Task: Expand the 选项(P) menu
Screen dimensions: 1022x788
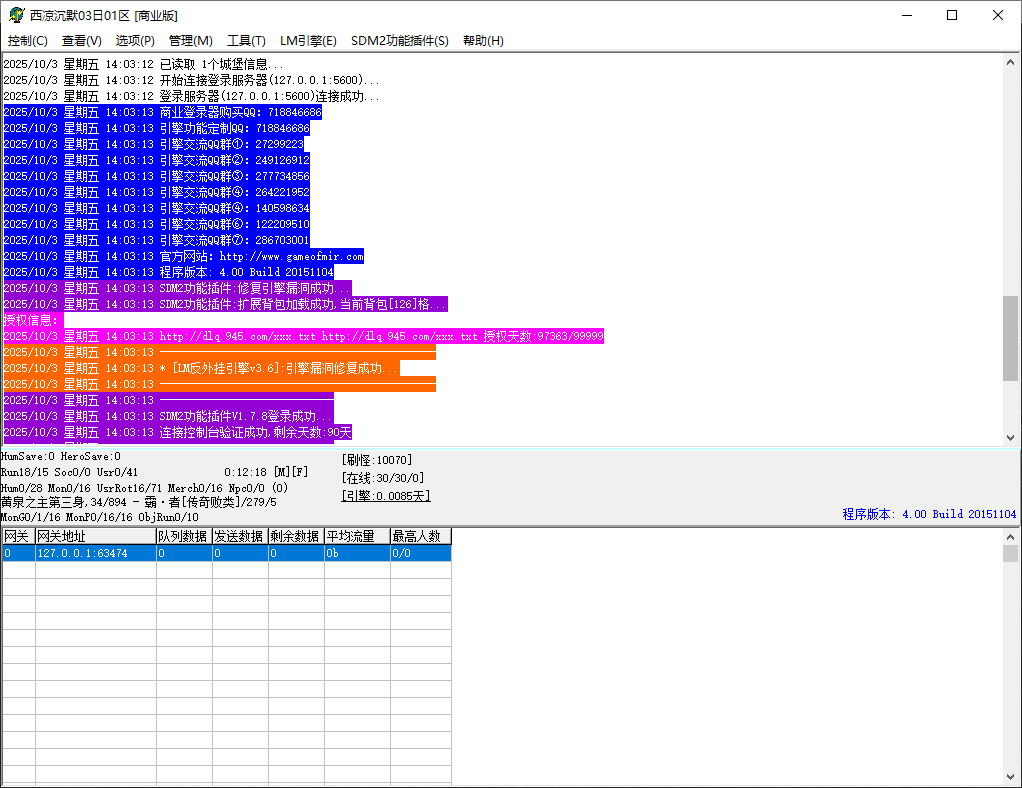Action: [135, 41]
